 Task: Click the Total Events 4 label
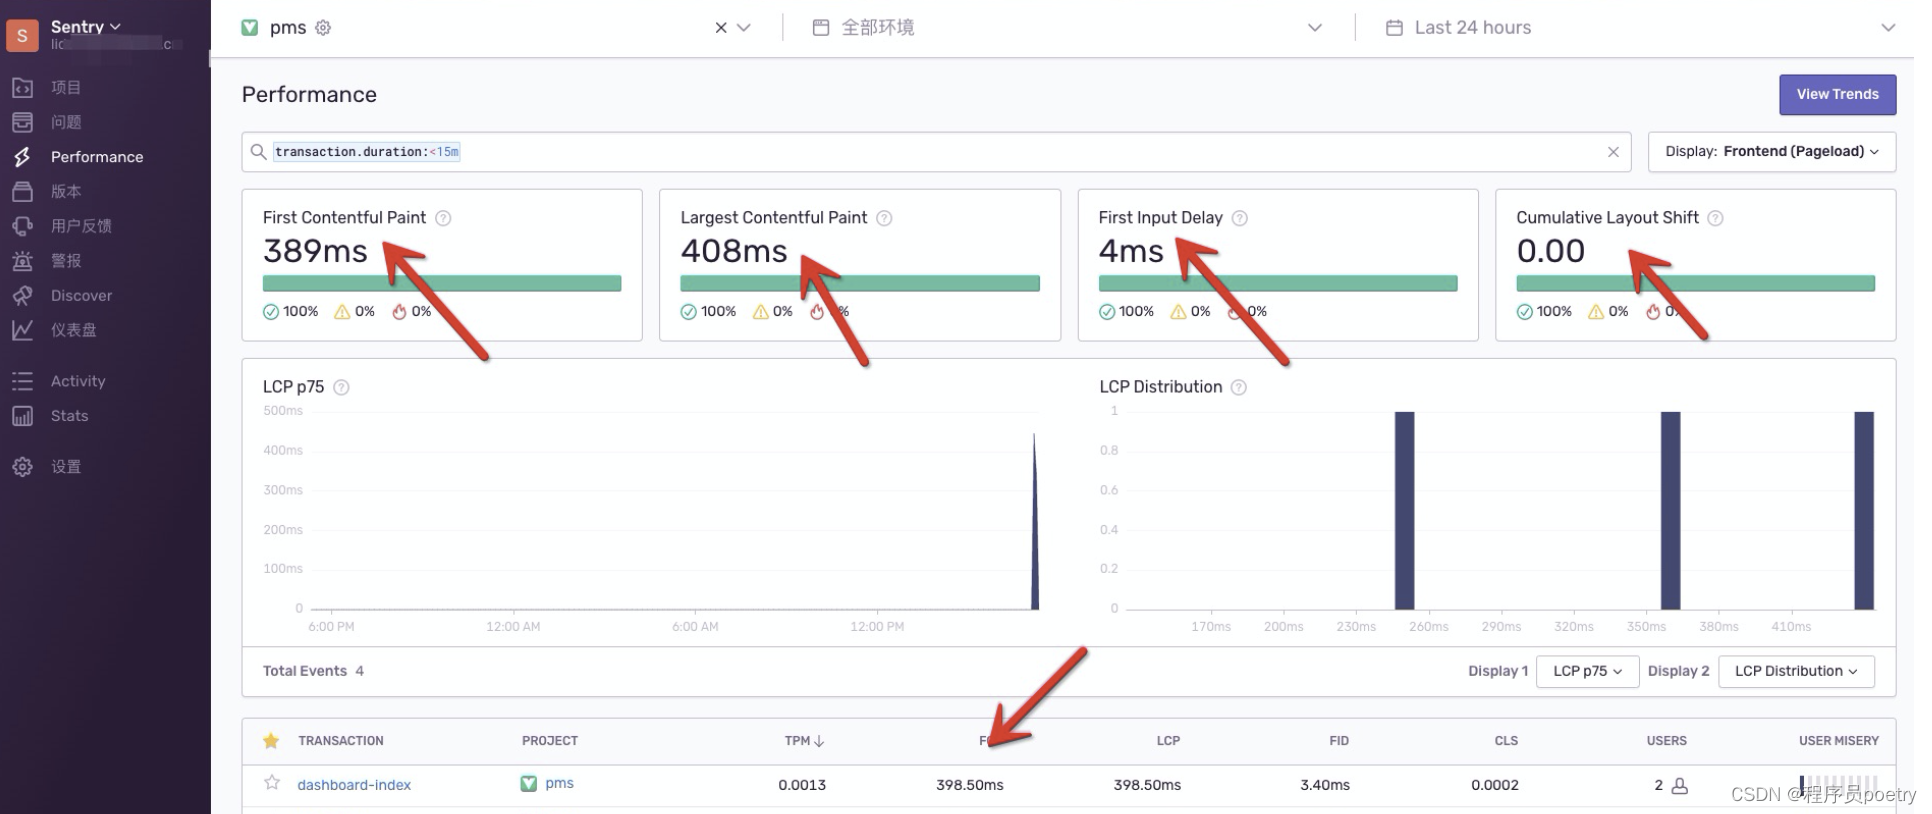(x=313, y=671)
